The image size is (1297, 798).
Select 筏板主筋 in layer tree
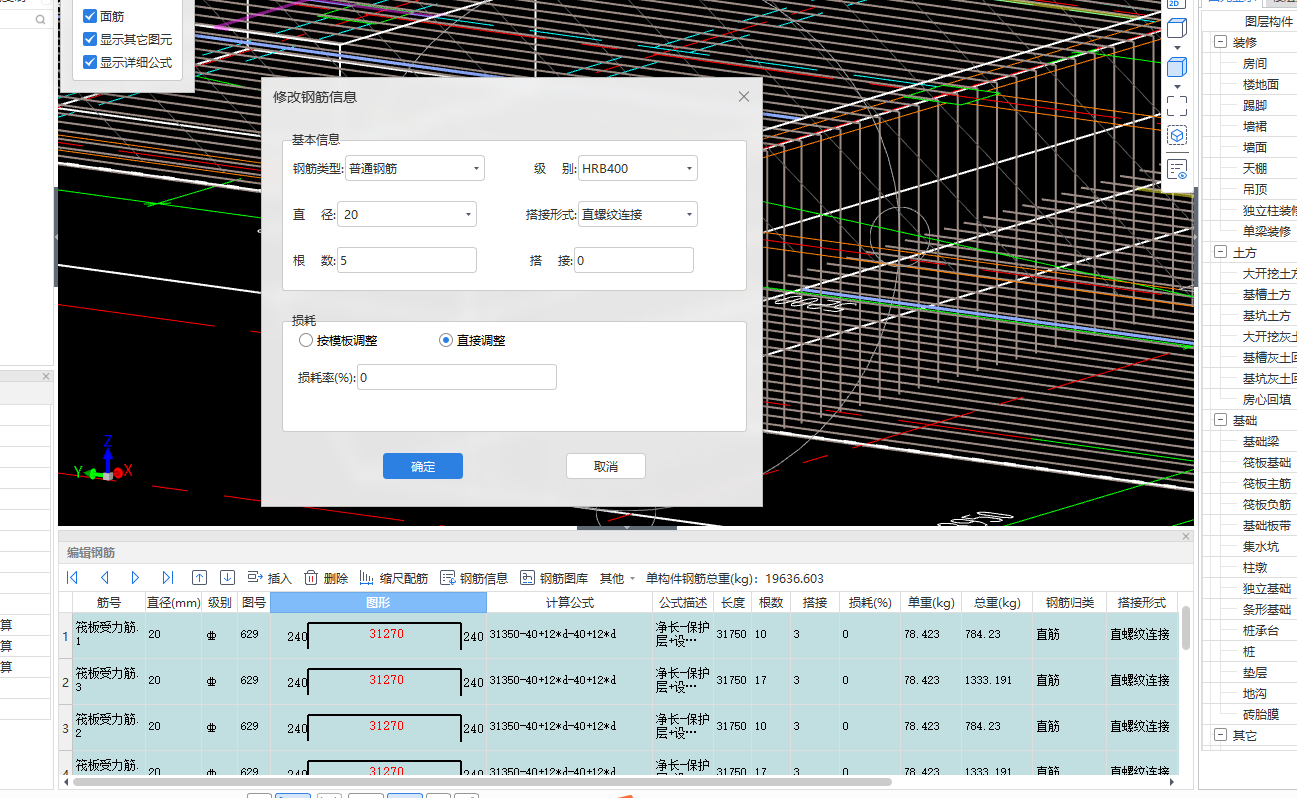(1267, 483)
